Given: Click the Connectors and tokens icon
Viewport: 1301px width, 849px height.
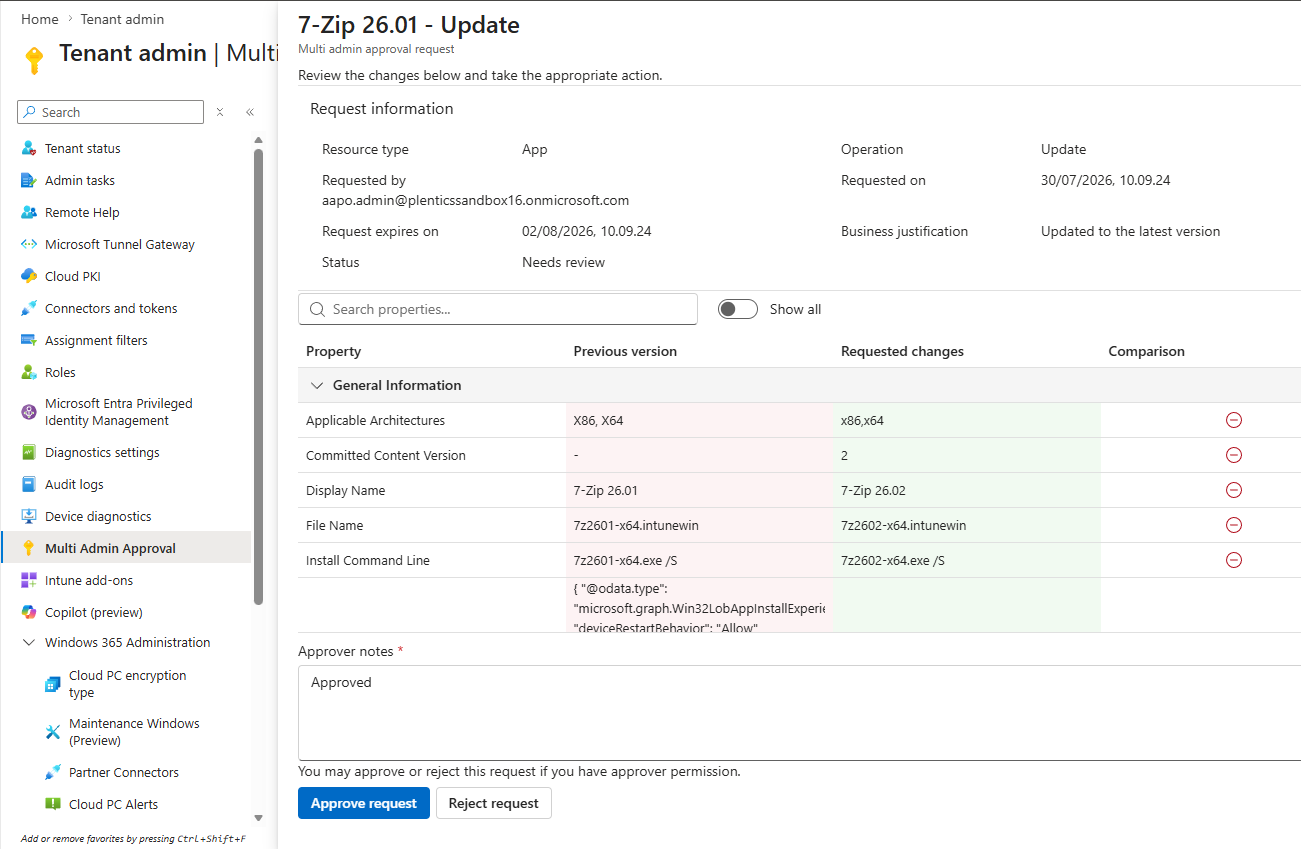Looking at the screenshot, I should 29,308.
